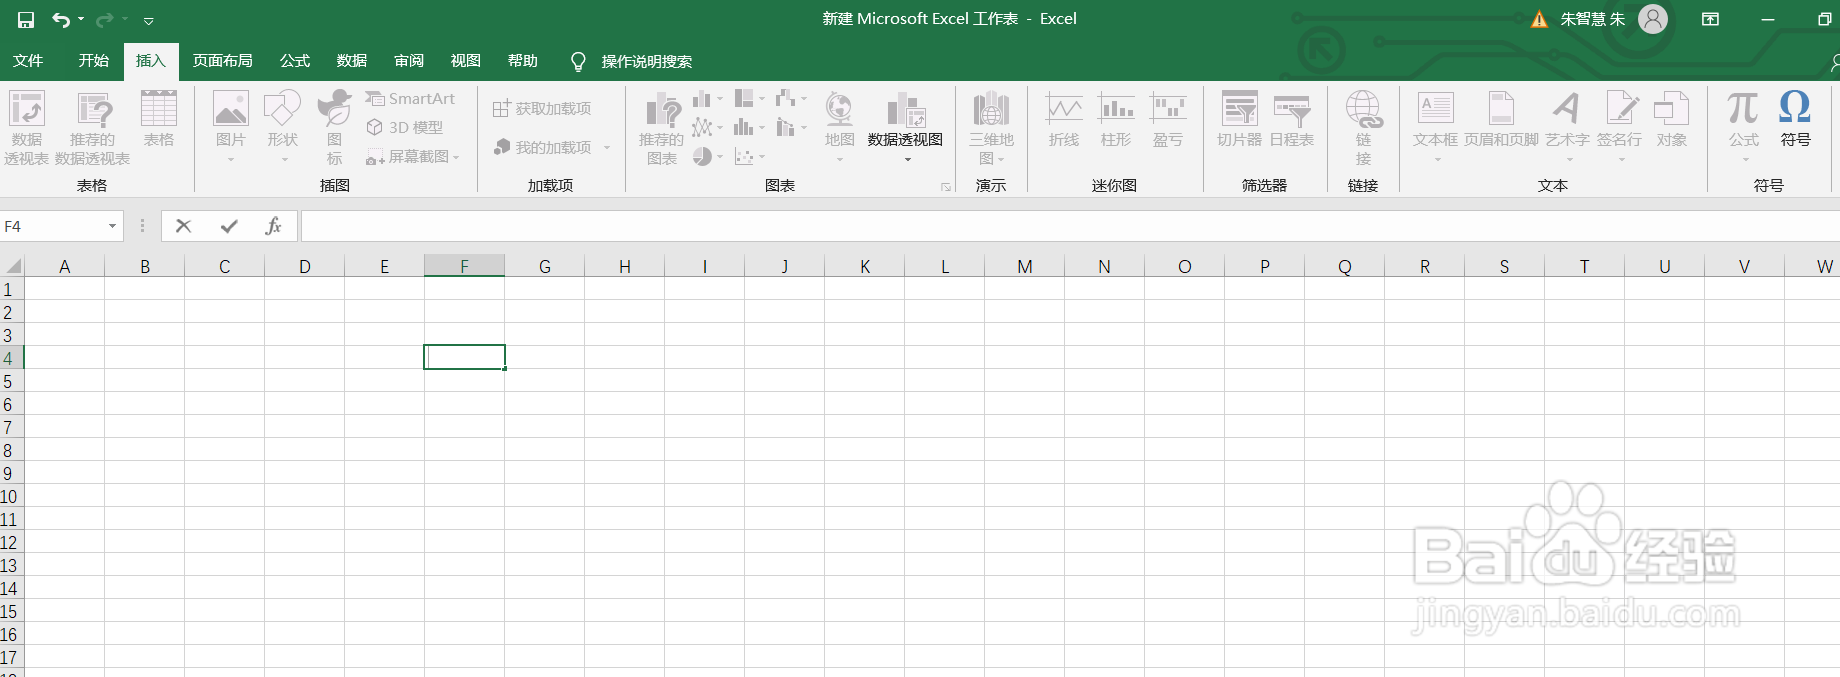The image size is (1840, 677).
Task: Insert 柱形 column sparkline
Action: click(x=1116, y=120)
